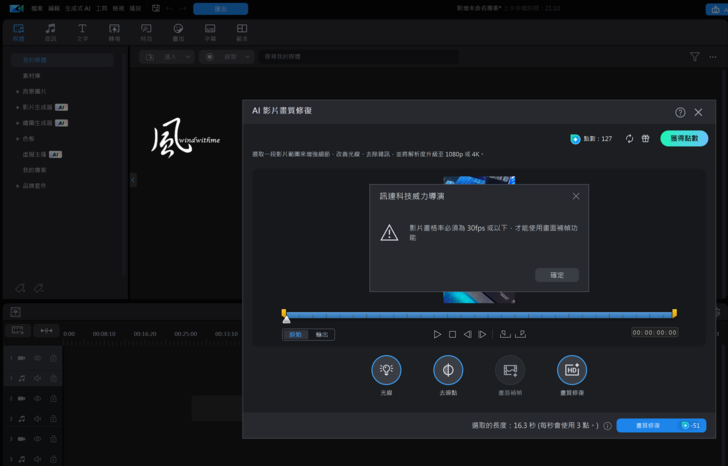The height and width of the screenshot is (466, 728).
Task: Select the 畫質修復 HD upscaling icon
Action: click(x=572, y=370)
